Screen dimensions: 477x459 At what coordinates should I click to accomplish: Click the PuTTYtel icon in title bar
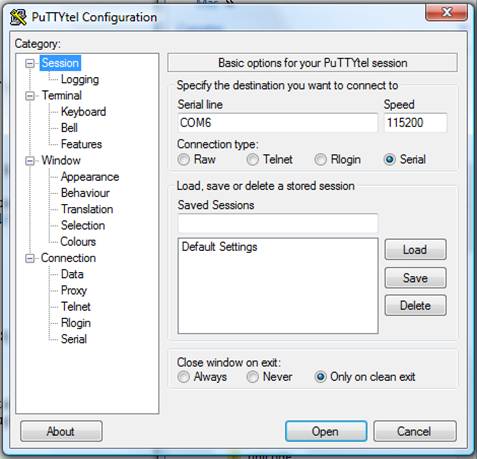[x=18, y=17]
